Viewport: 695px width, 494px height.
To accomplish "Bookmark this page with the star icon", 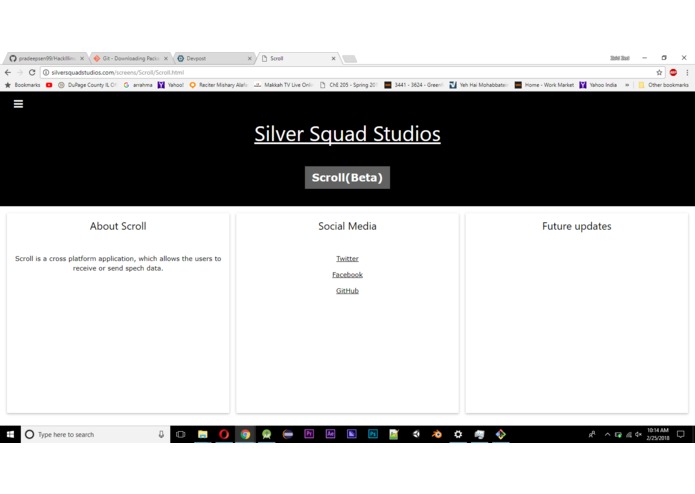I will tap(659, 72).
